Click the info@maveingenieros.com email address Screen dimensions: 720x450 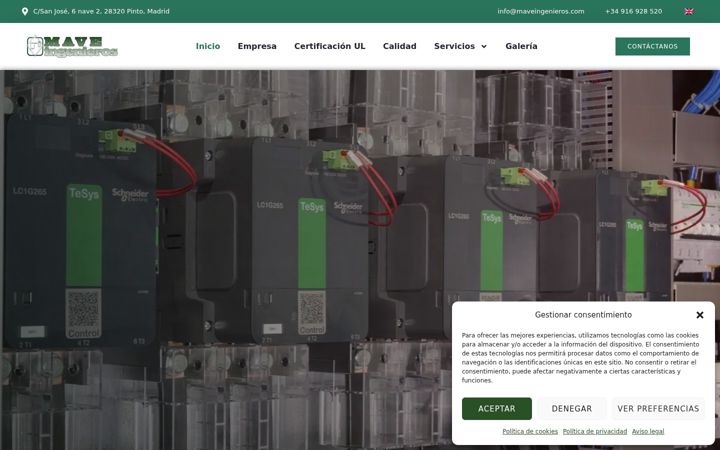541,11
